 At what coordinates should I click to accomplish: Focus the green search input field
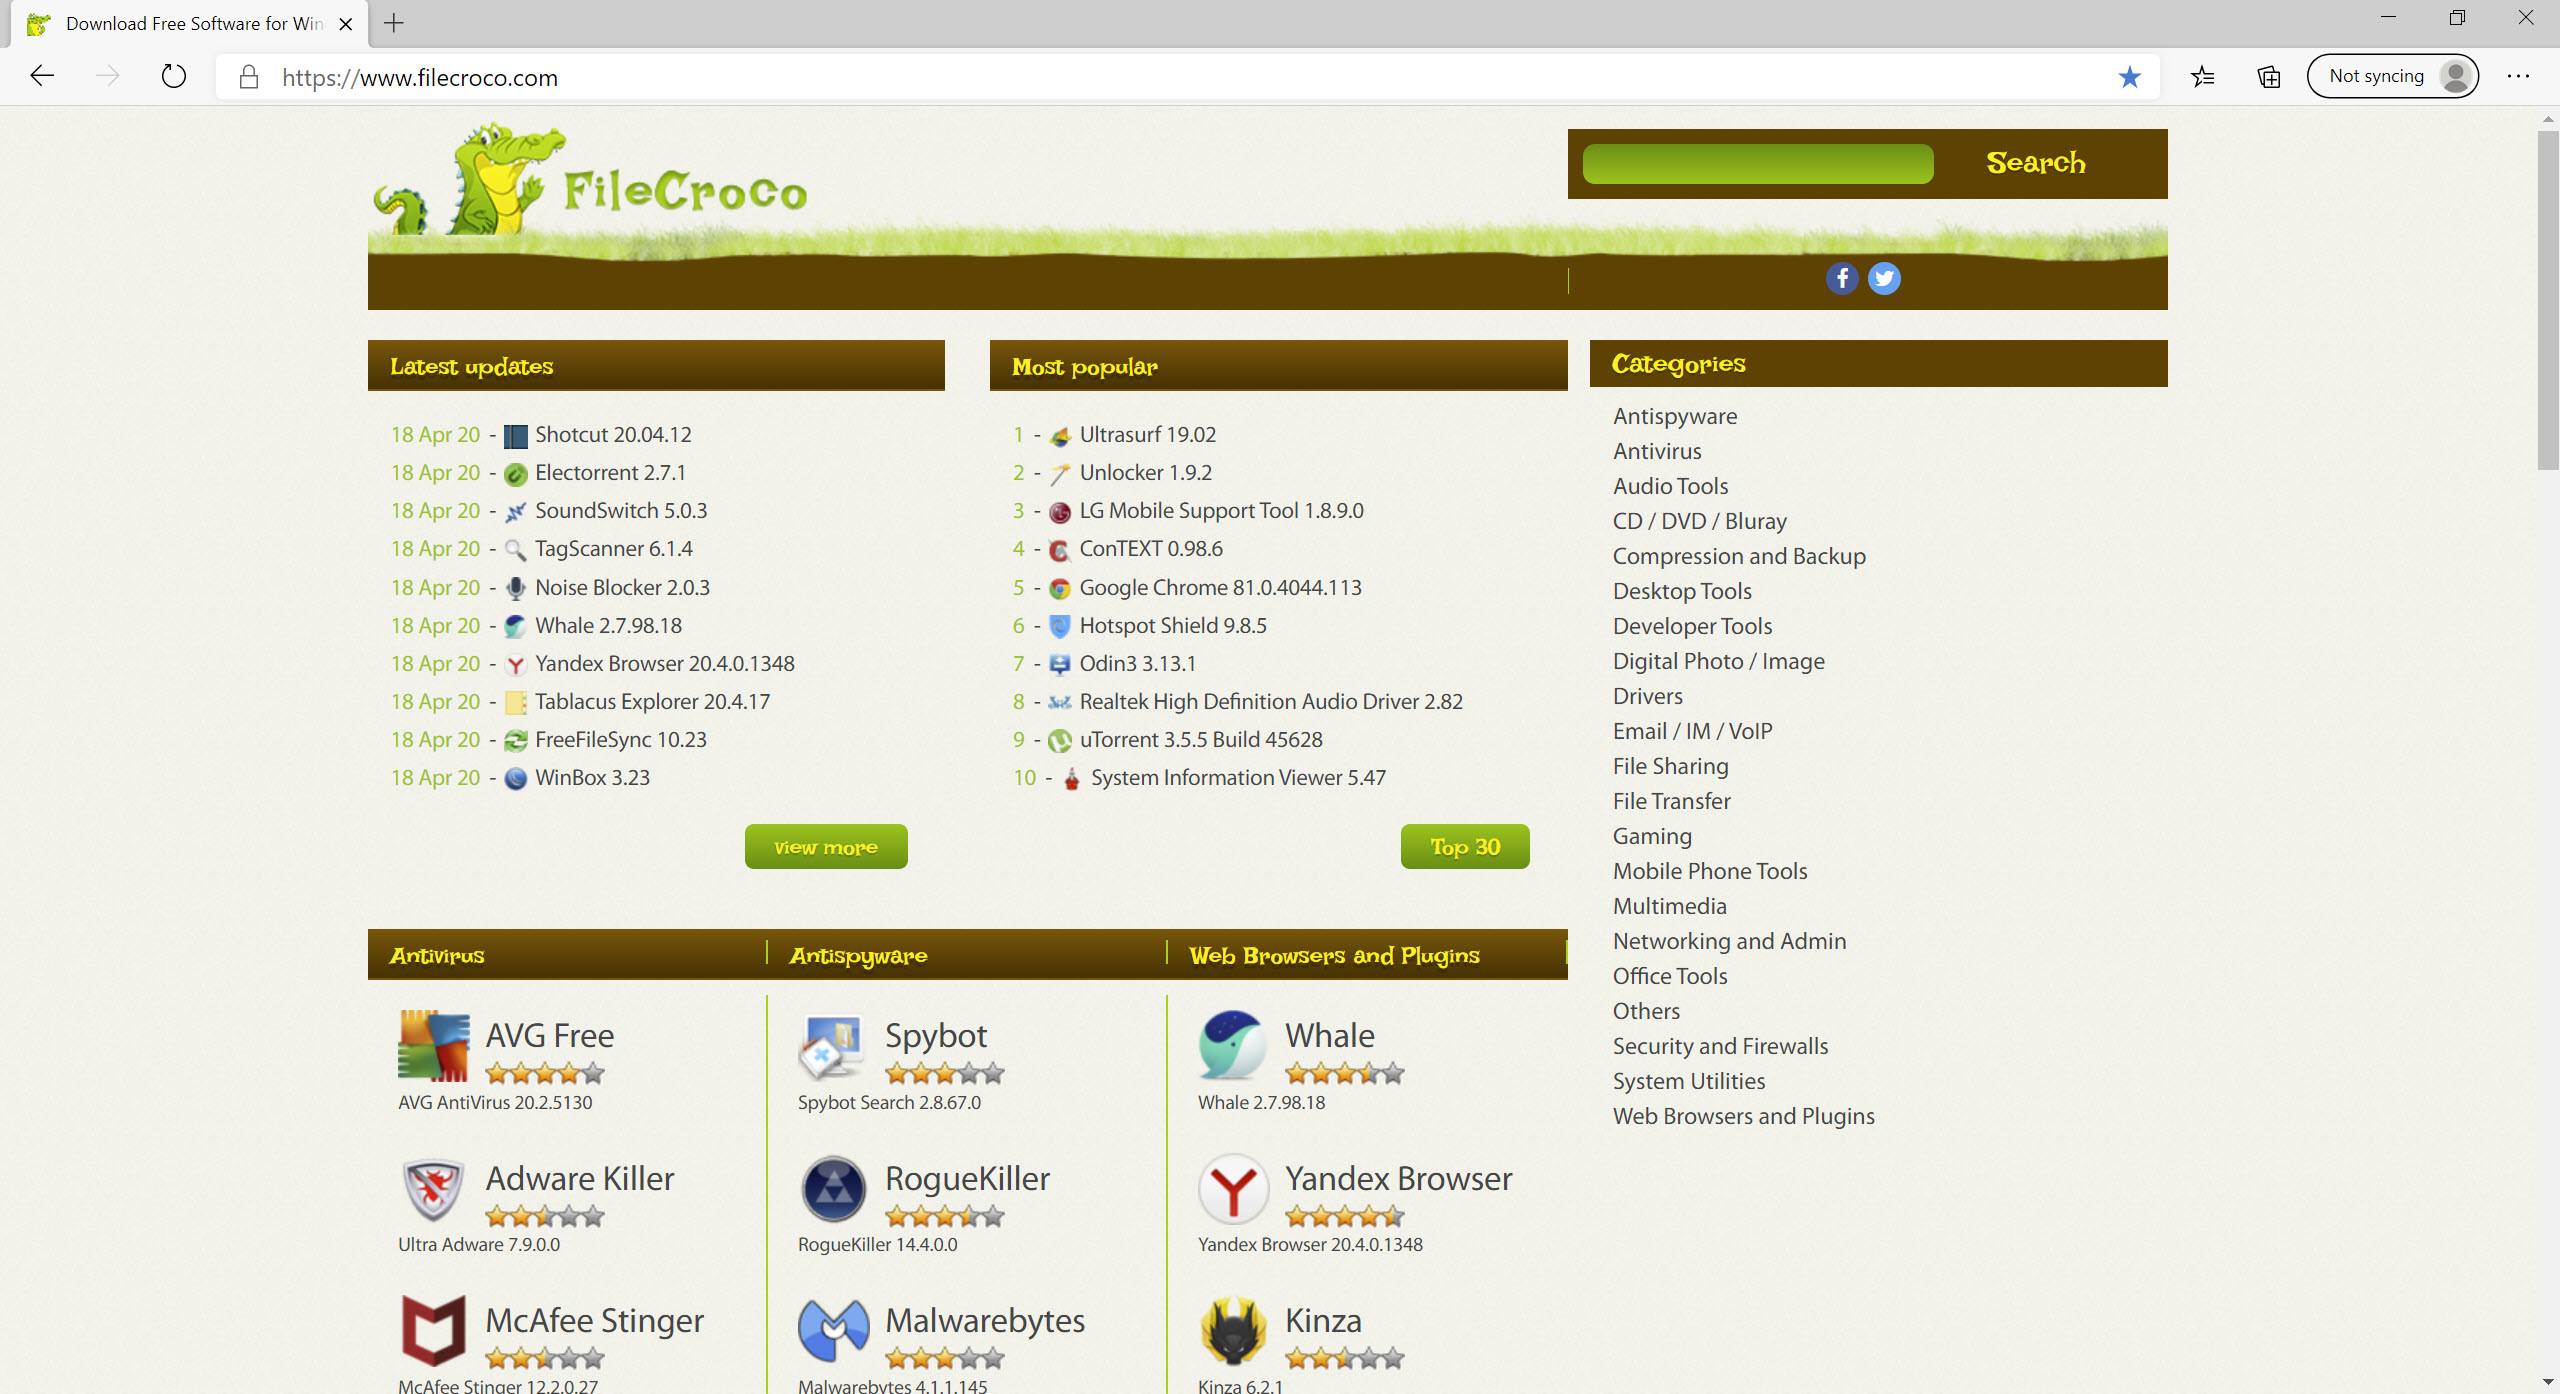1758,163
